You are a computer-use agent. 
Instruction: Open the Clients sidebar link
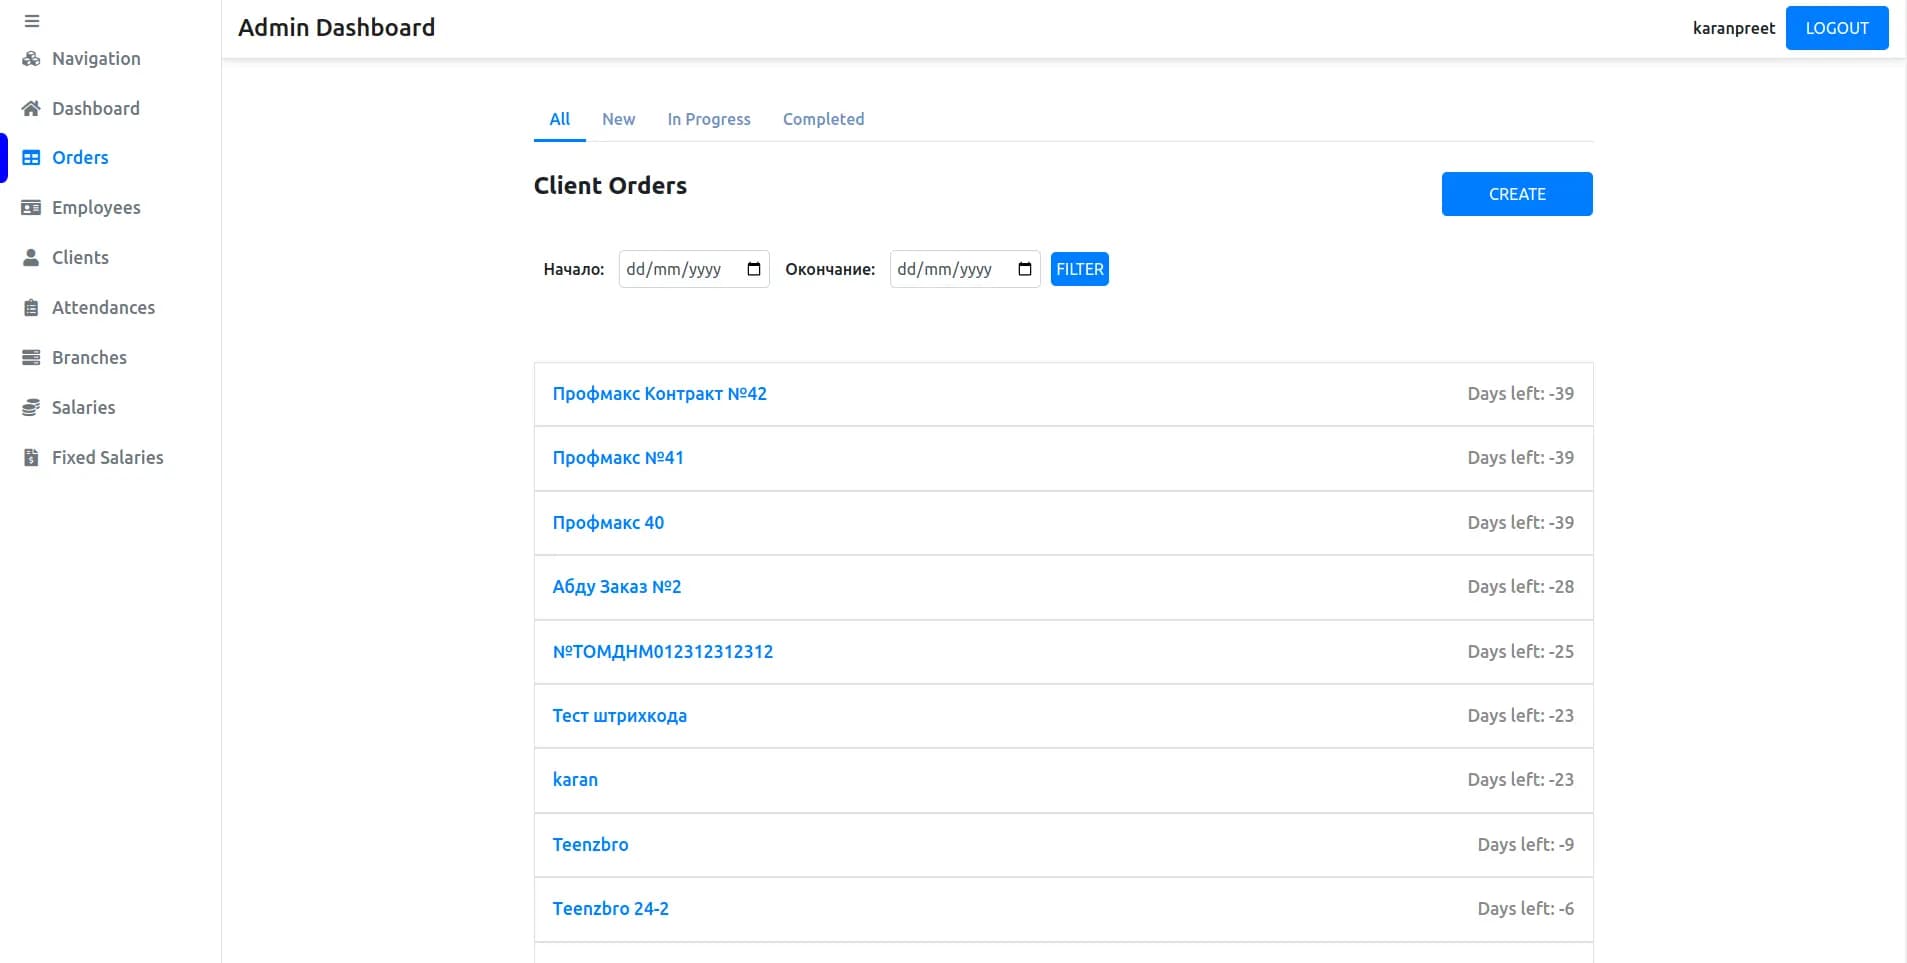(80, 257)
